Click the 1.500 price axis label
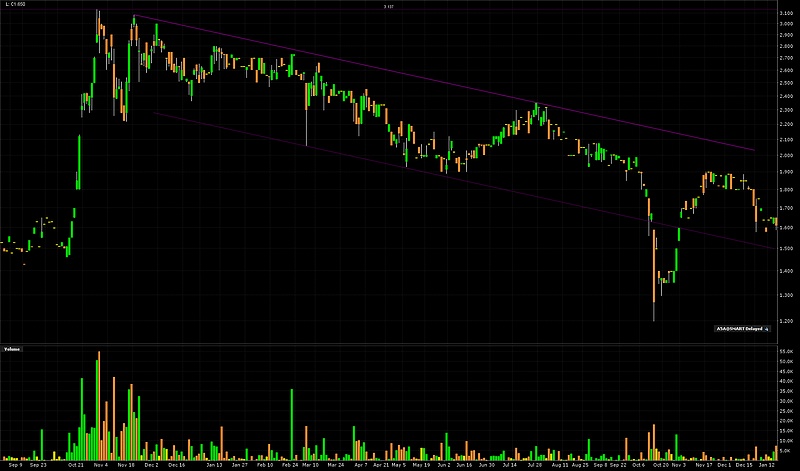 point(786,249)
